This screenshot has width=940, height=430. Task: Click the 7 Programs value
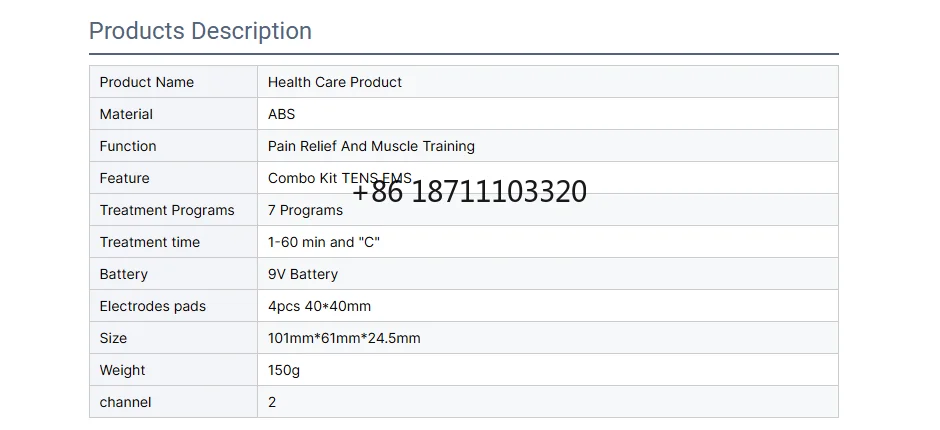[305, 211]
